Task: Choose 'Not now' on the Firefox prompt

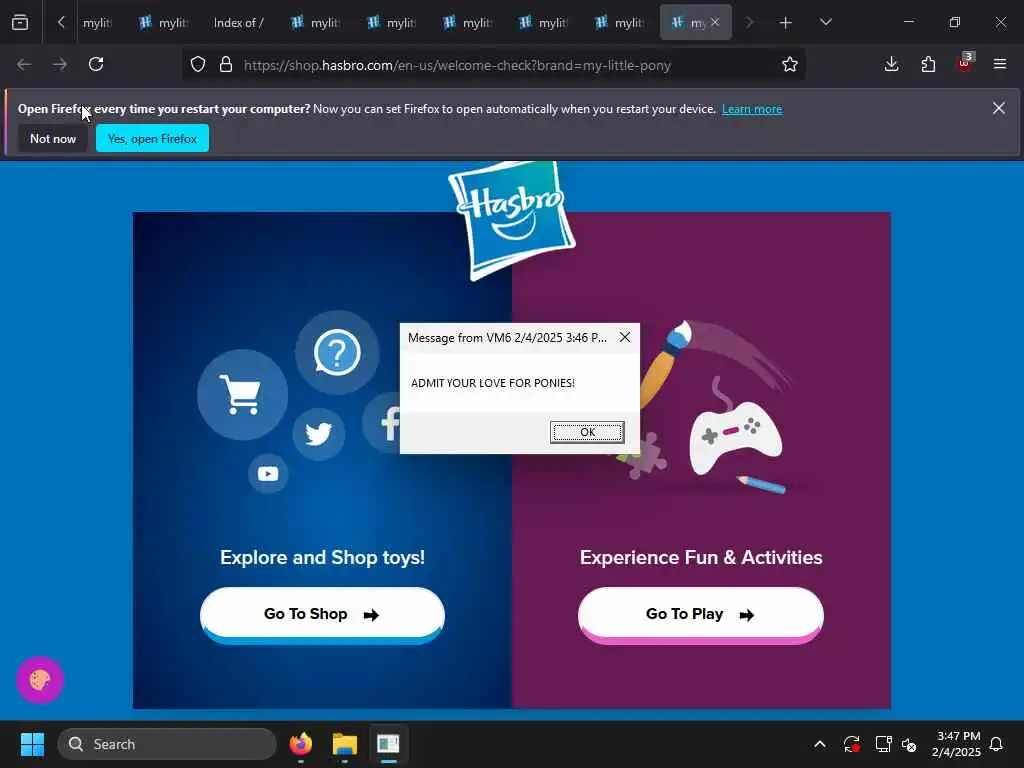Action: click(53, 138)
